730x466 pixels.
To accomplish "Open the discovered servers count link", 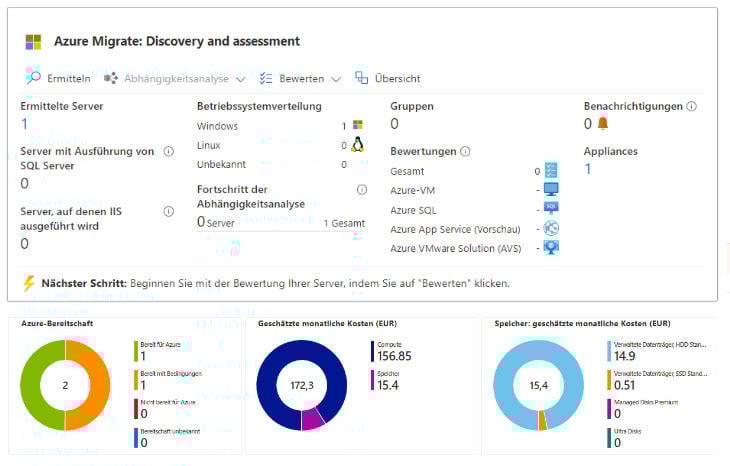I will (25, 124).
